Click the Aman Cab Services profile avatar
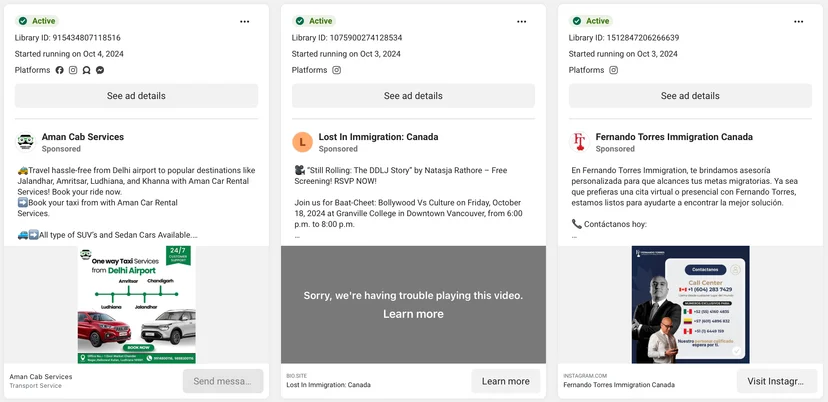Screen dimensions: 828x402 (25, 142)
